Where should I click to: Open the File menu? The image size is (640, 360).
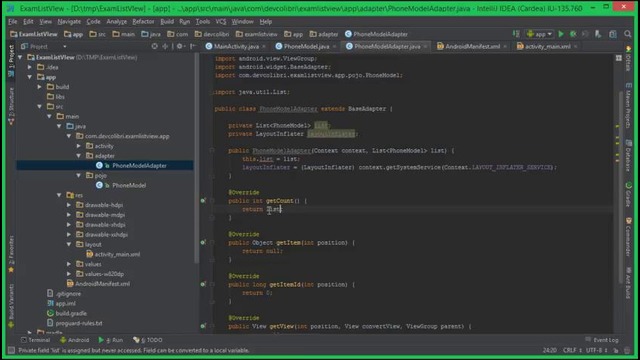tap(13, 22)
